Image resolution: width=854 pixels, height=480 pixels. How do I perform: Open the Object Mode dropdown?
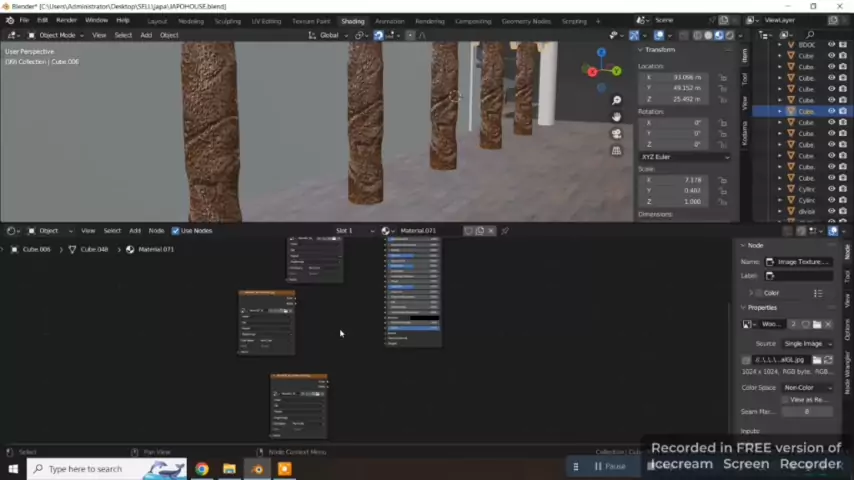click(x=56, y=35)
